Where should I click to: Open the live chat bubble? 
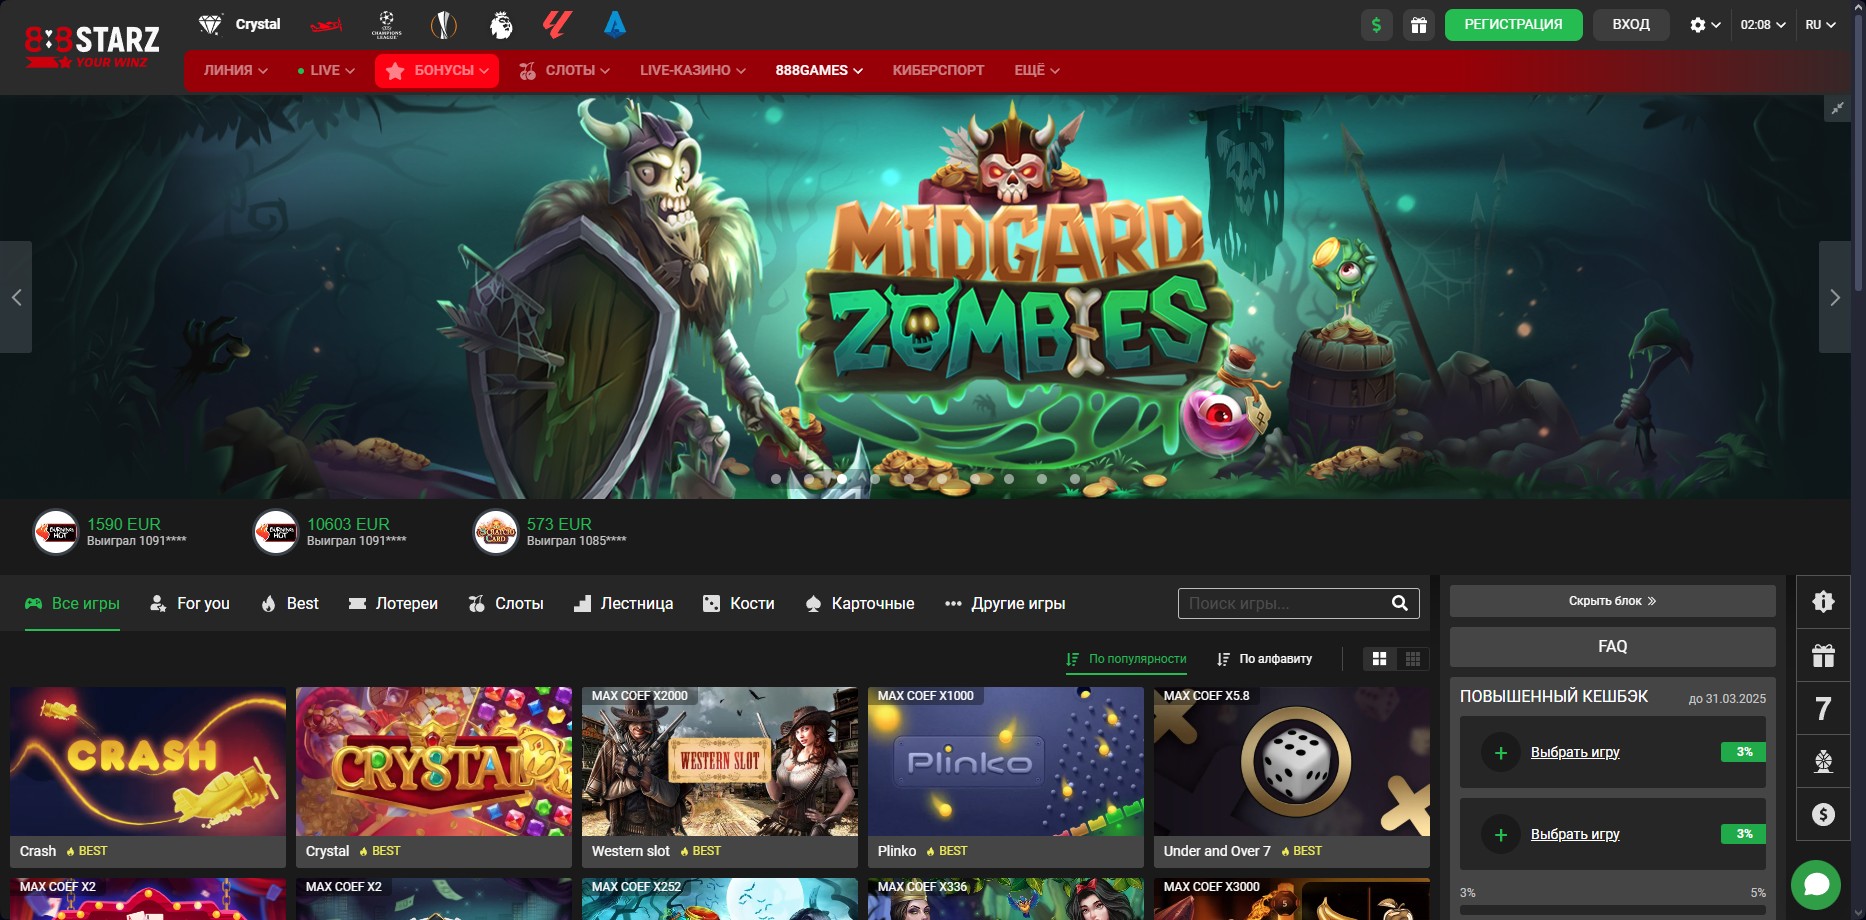point(1816,885)
